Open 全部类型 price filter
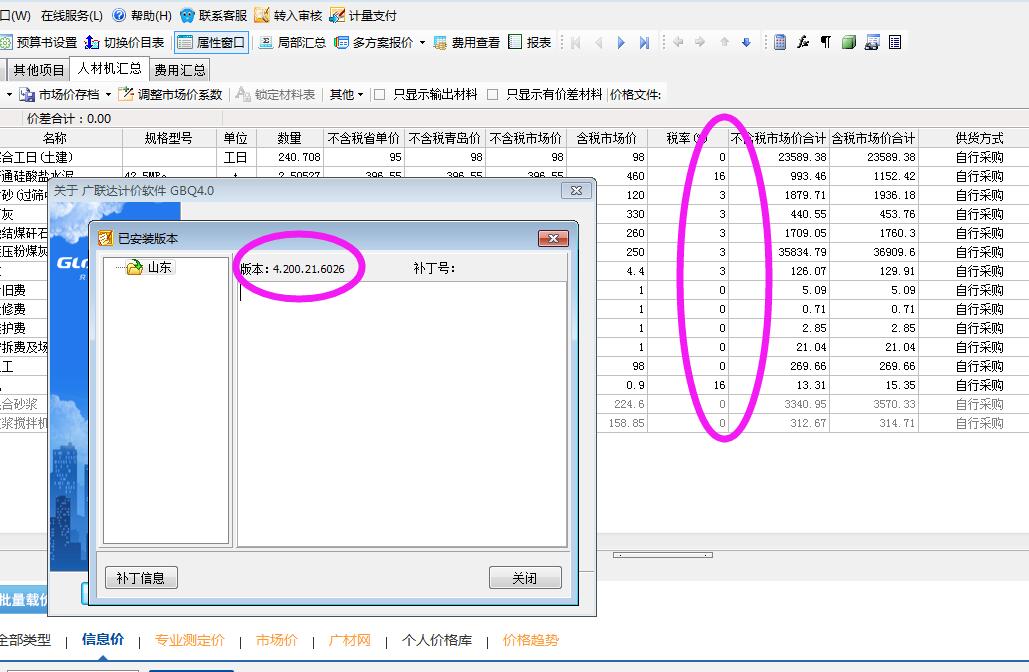This screenshot has width=1029, height=672. point(25,640)
